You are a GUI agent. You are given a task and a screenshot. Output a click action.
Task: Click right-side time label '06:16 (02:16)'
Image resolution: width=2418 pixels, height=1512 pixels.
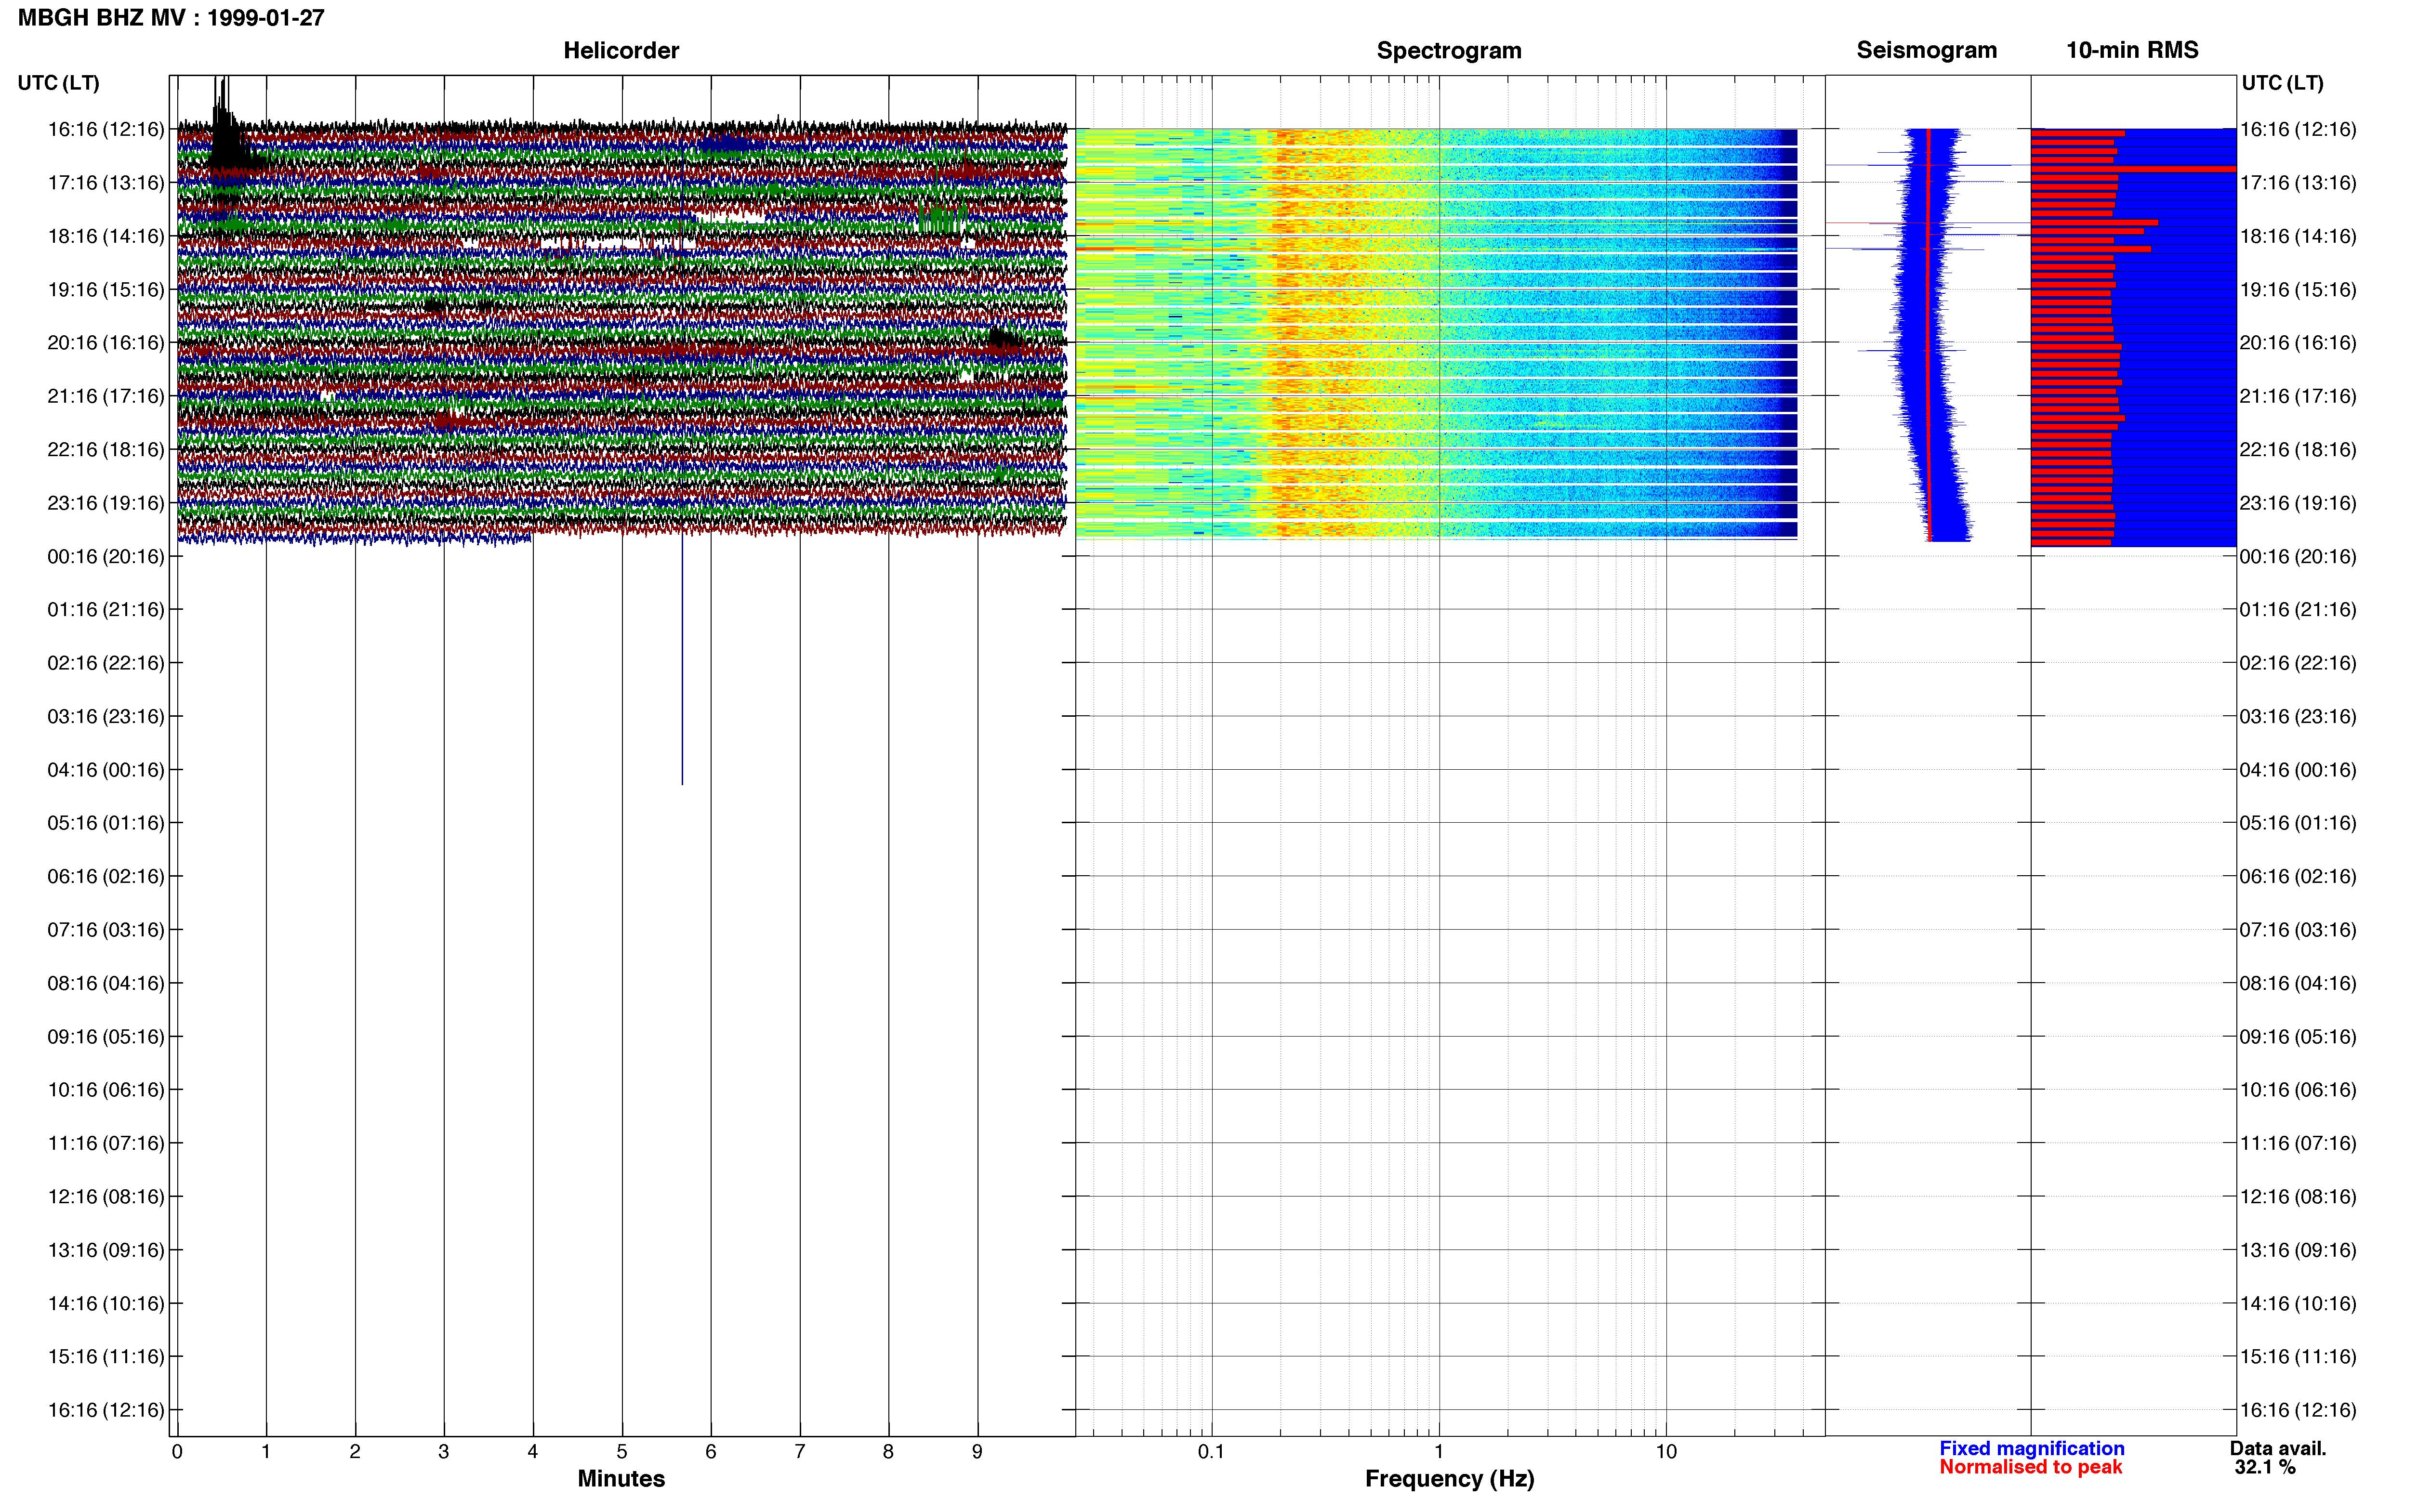pos(2298,877)
